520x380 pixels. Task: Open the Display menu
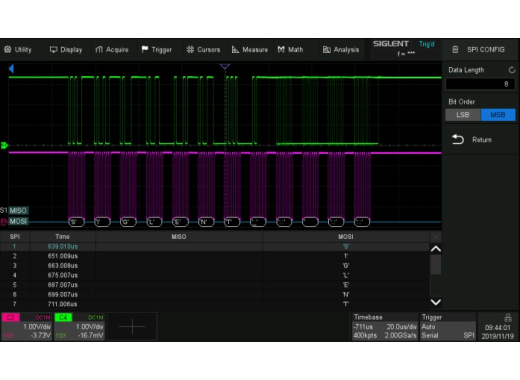click(66, 50)
